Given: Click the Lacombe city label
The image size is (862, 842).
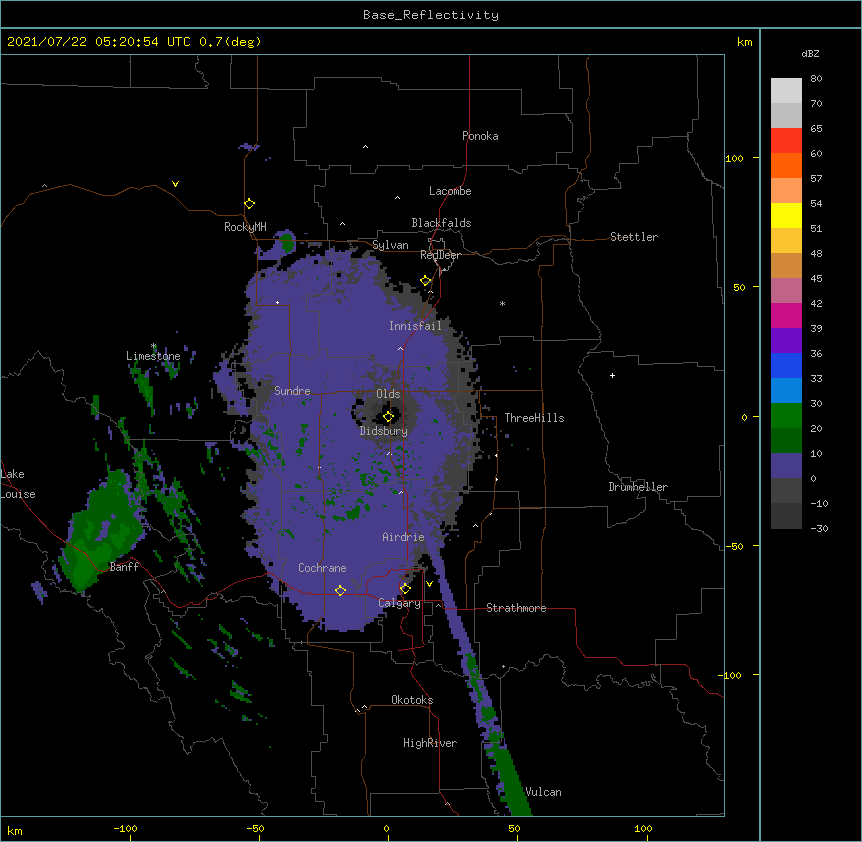Looking at the screenshot, I should (x=450, y=191).
